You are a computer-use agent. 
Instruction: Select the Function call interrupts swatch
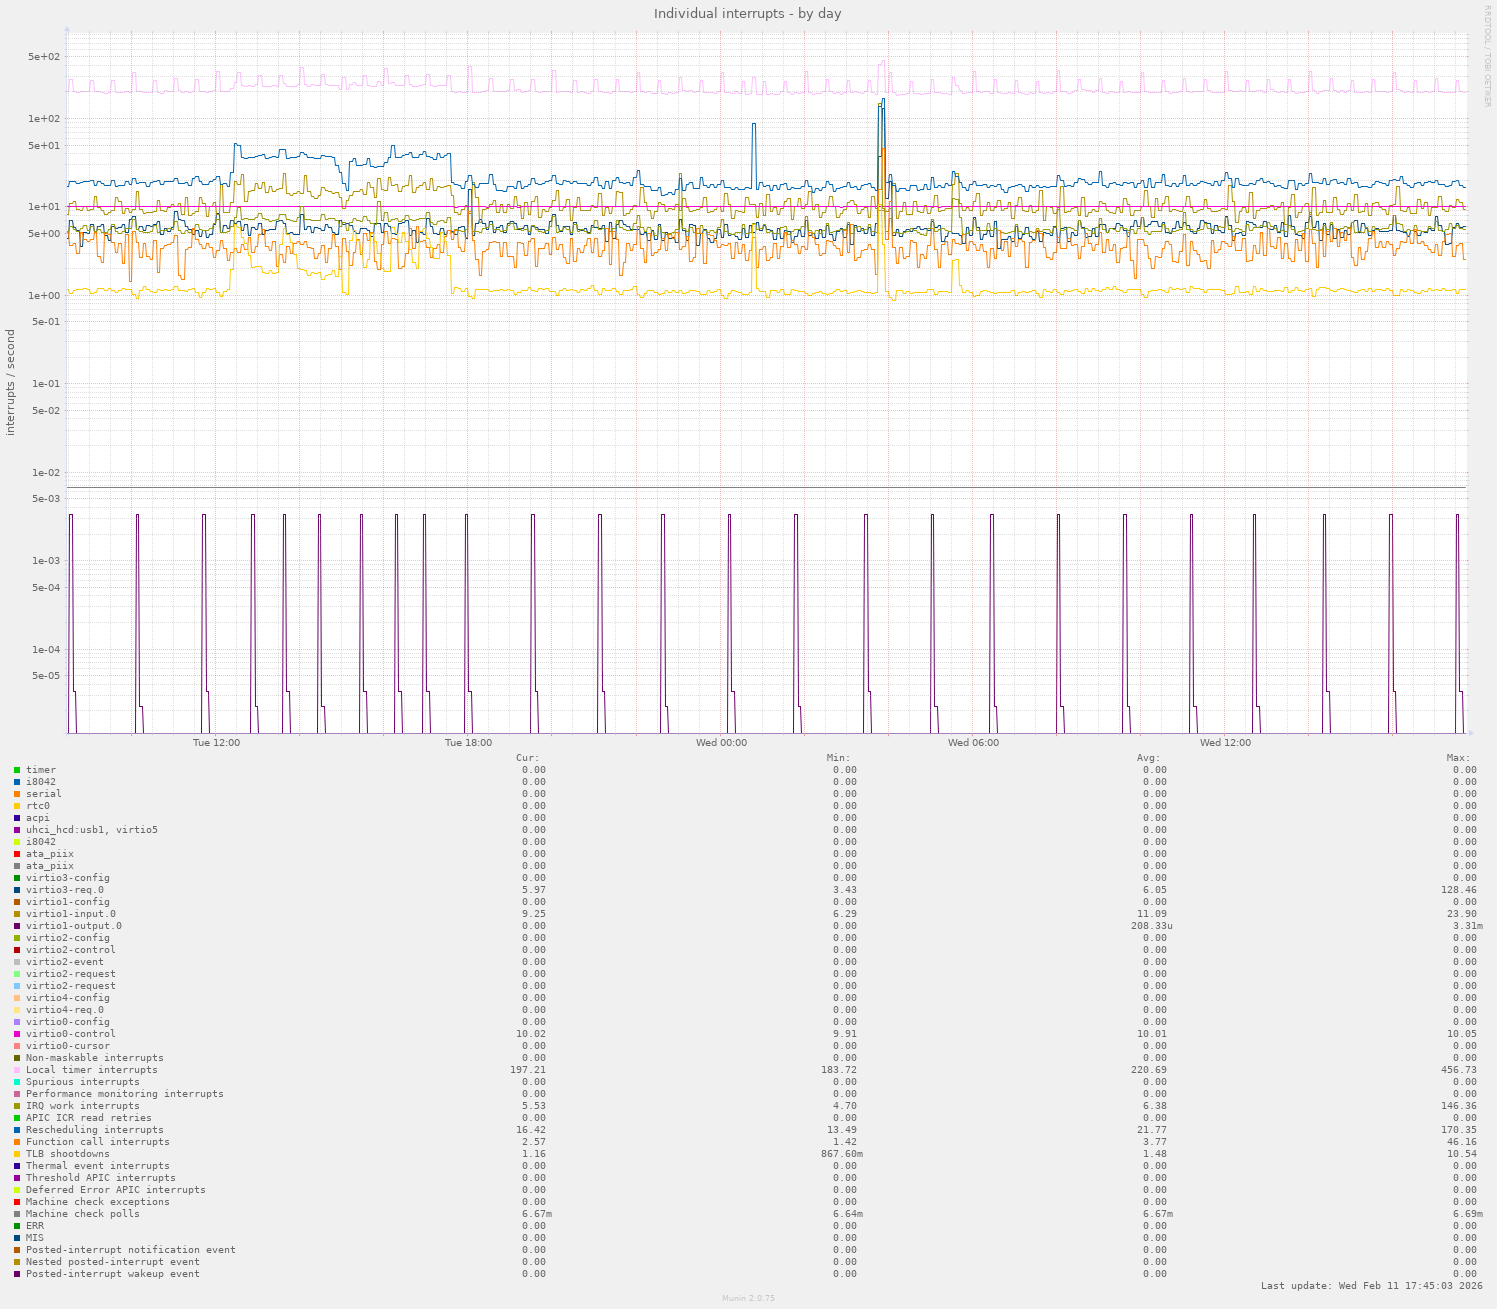point(17,1142)
